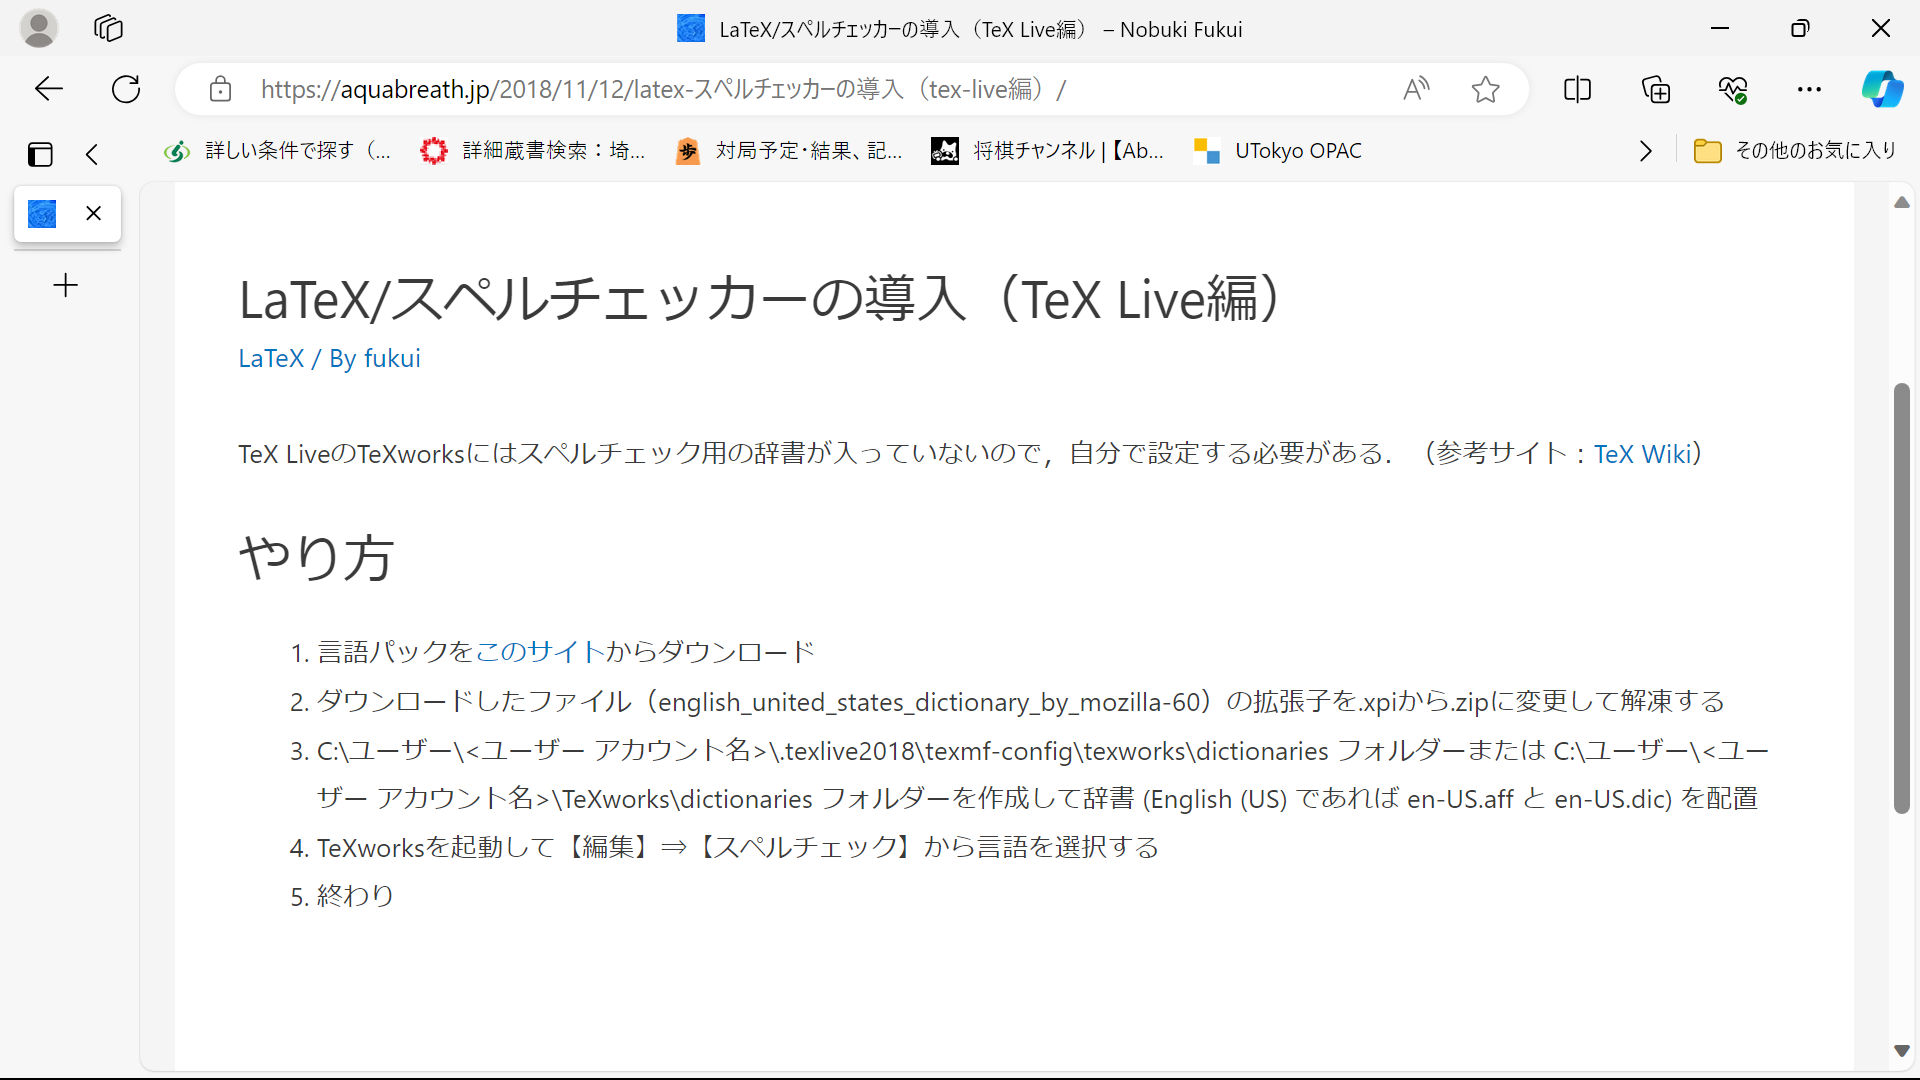Image resolution: width=1920 pixels, height=1080 pixels.
Task: Add page to favorites star
Action: point(1486,89)
